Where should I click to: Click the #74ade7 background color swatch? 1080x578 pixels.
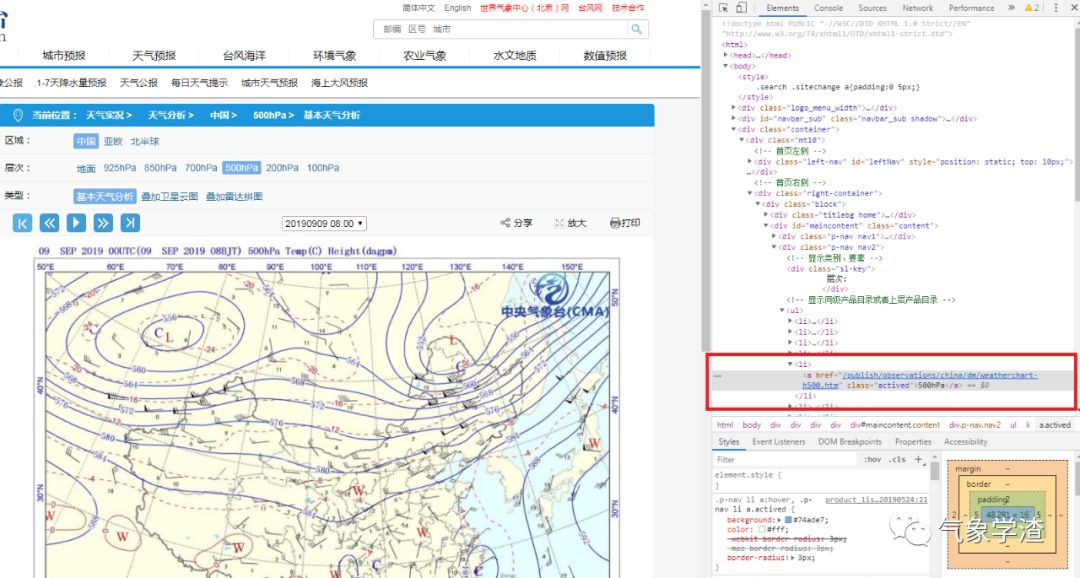787,520
